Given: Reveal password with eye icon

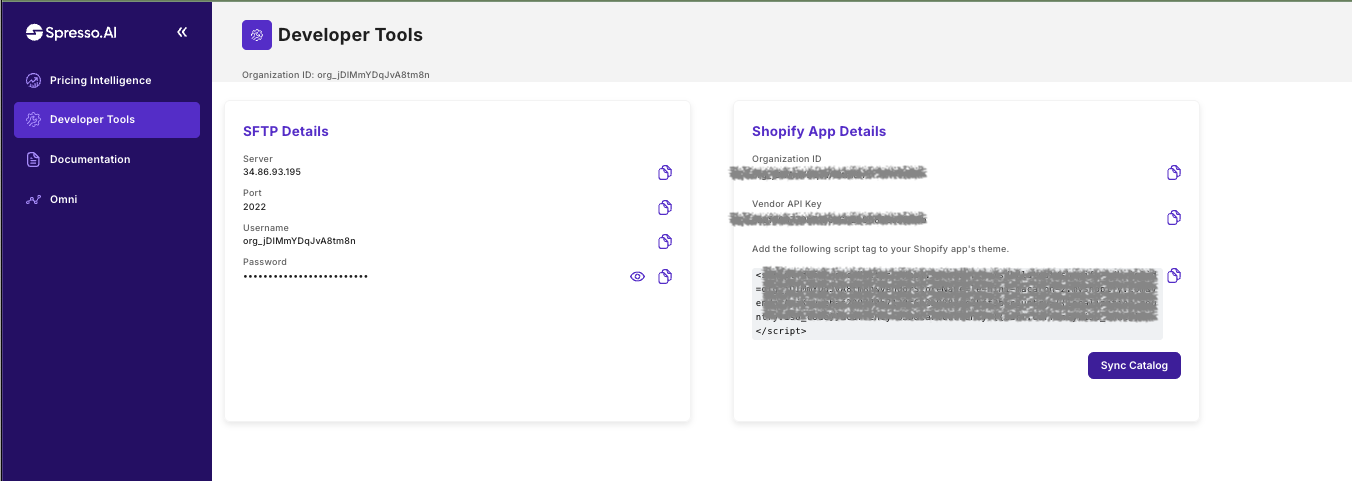Looking at the screenshot, I should 637,277.
